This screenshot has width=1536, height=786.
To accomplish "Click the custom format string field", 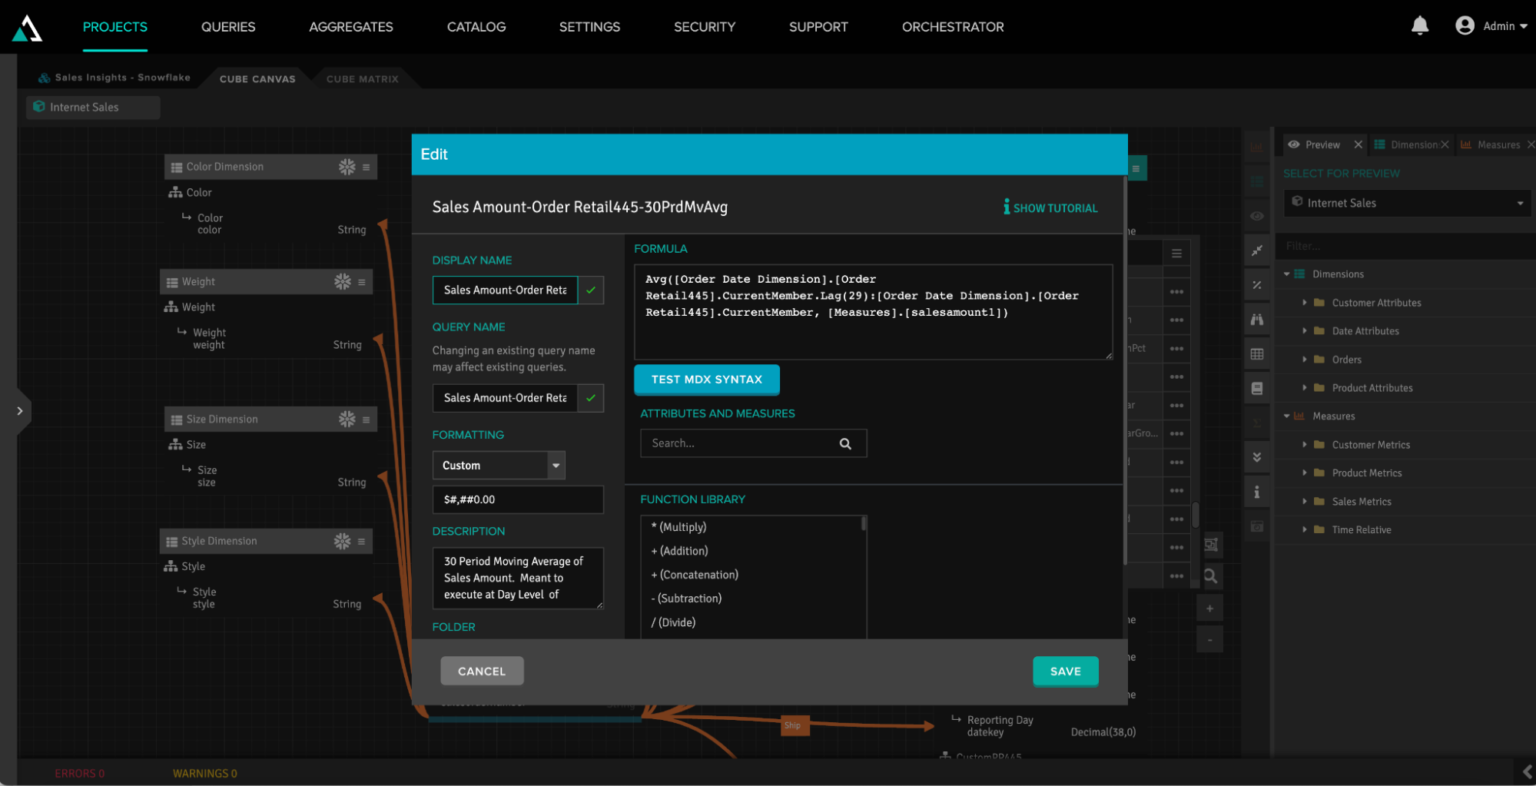I will click(518, 500).
